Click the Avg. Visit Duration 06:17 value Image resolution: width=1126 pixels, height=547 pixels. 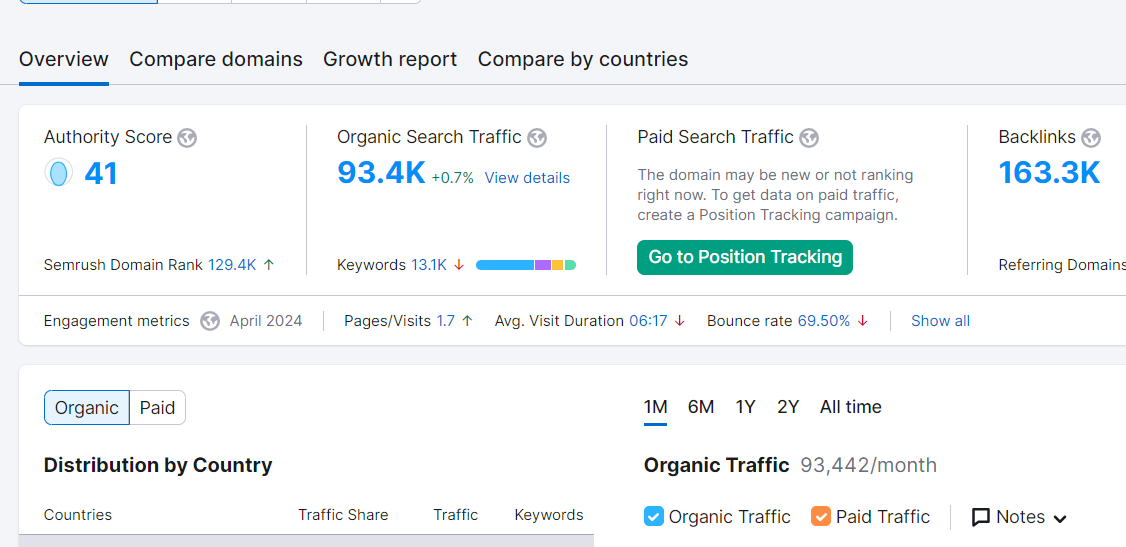648,321
